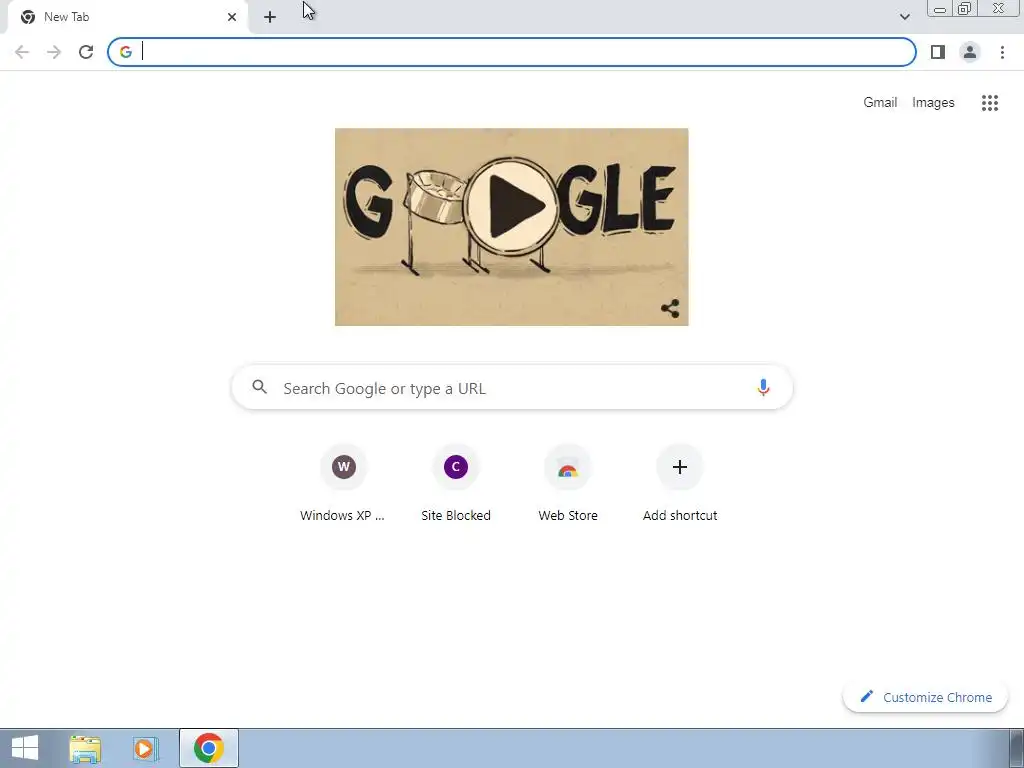Focus the address bar
This screenshot has width=1024, height=768.
click(x=512, y=52)
